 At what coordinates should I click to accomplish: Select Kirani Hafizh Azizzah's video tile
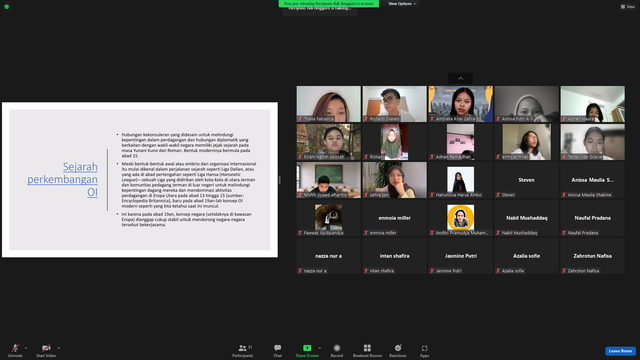click(329, 142)
